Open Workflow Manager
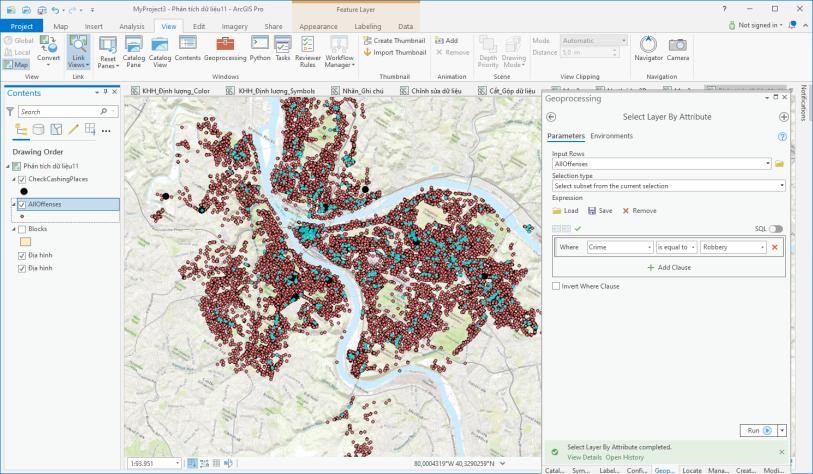 coord(339,51)
